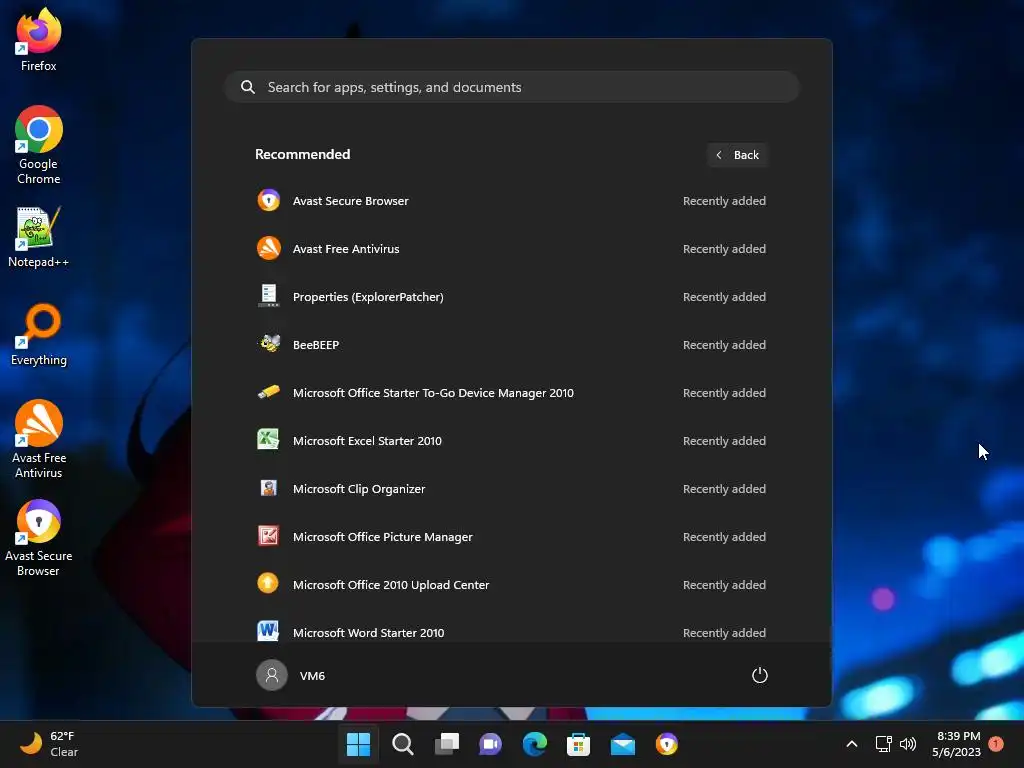This screenshot has height=768, width=1024.
Task: Click the Start menu search field
Action: pos(512,87)
